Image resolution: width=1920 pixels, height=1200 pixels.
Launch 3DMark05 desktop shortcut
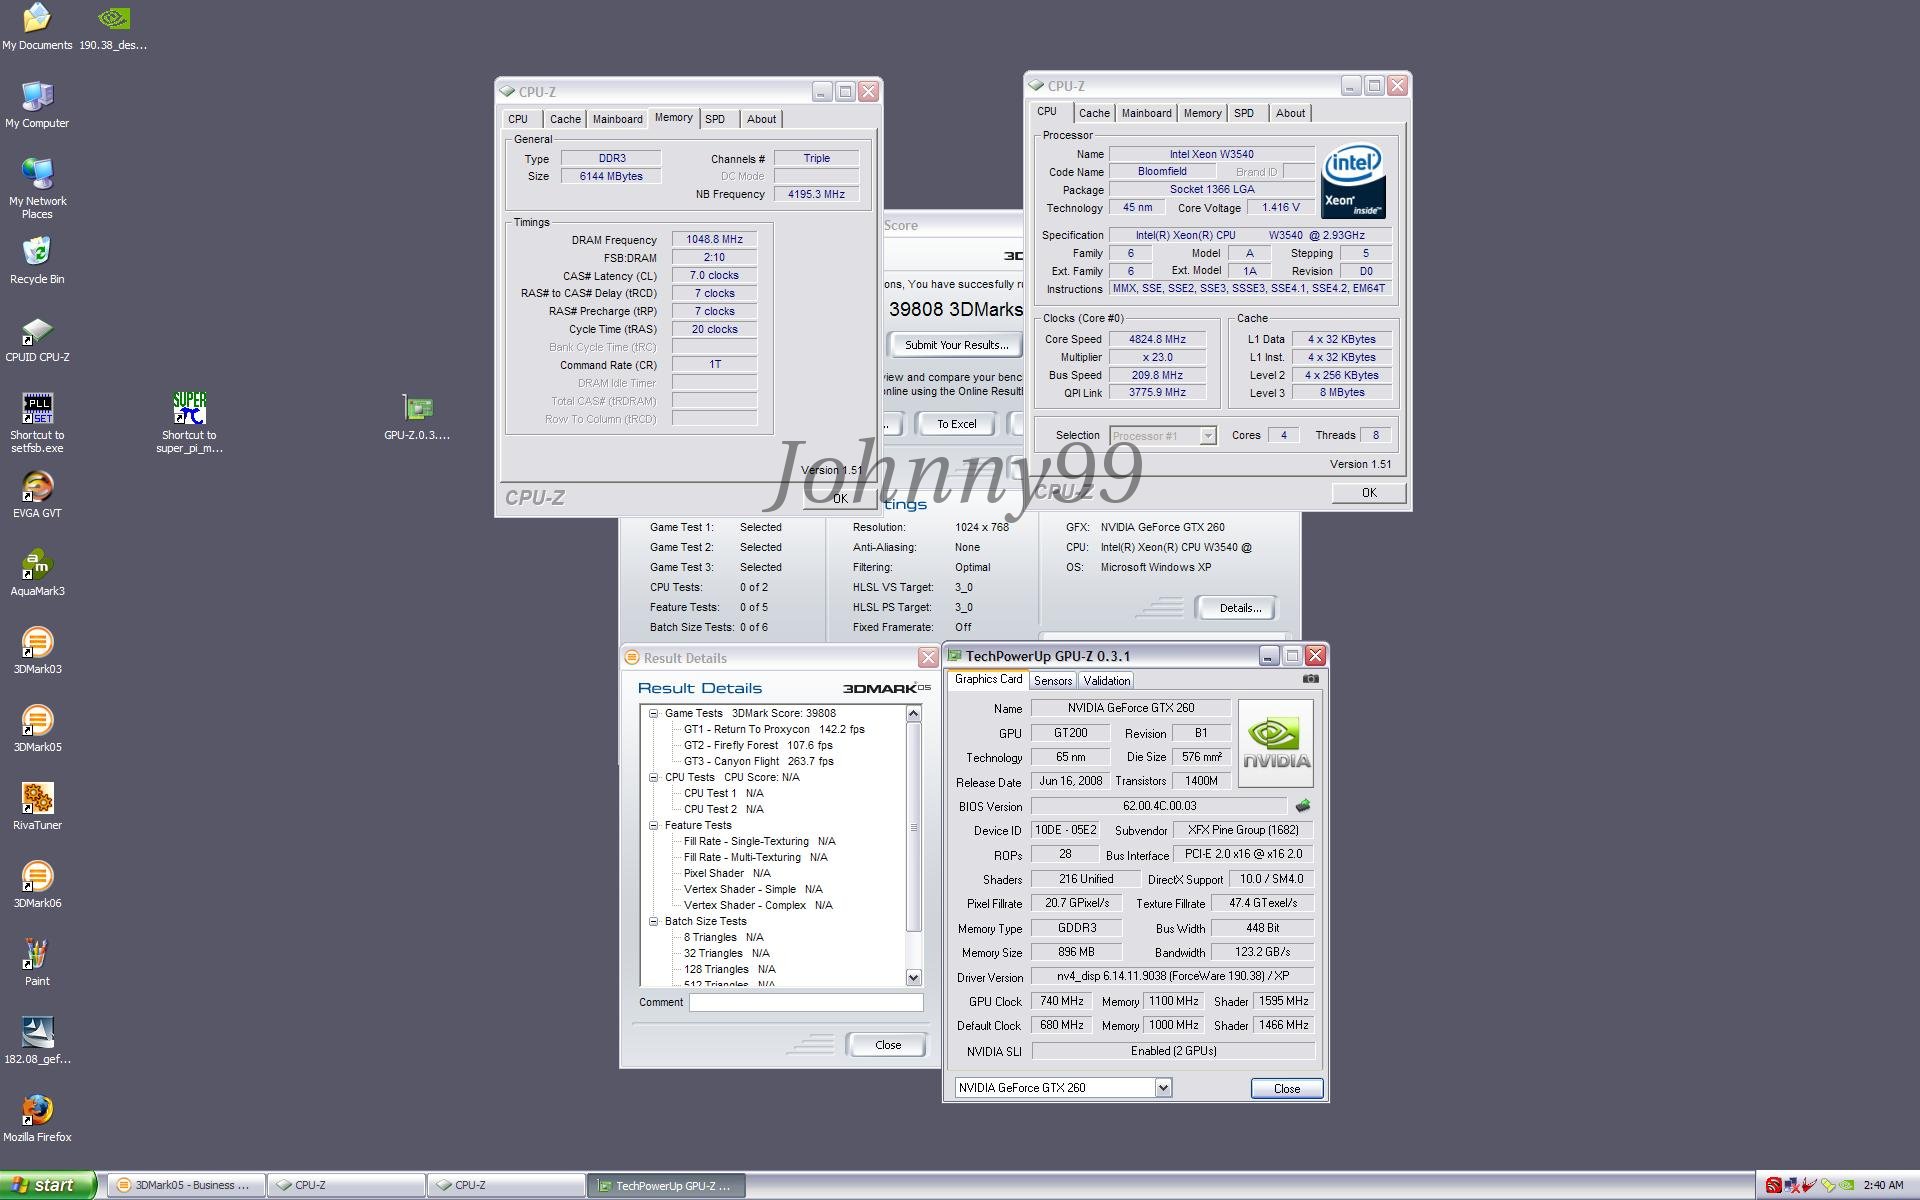point(37,728)
